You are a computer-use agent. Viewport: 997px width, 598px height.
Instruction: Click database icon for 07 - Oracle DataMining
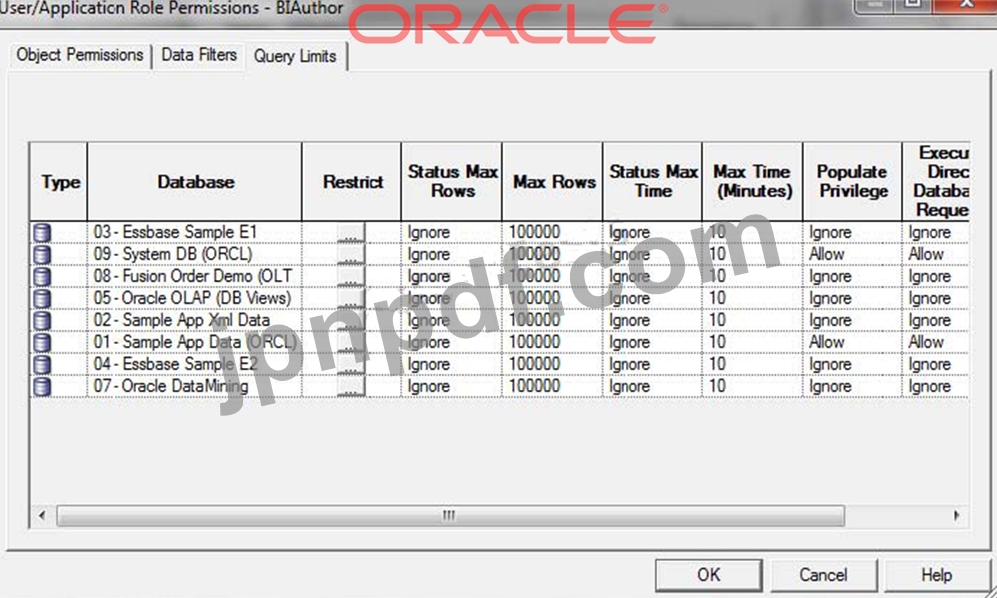42,387
